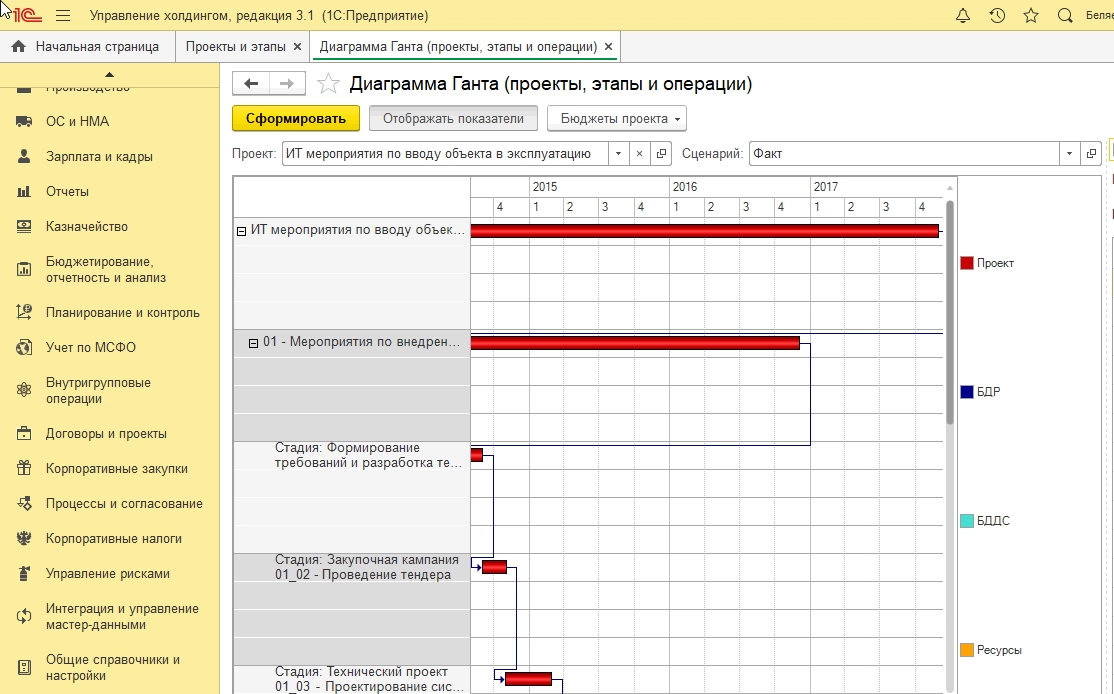Click Сформировать button
This screenshot has height=694, width=1114.
tap(296, 119)
